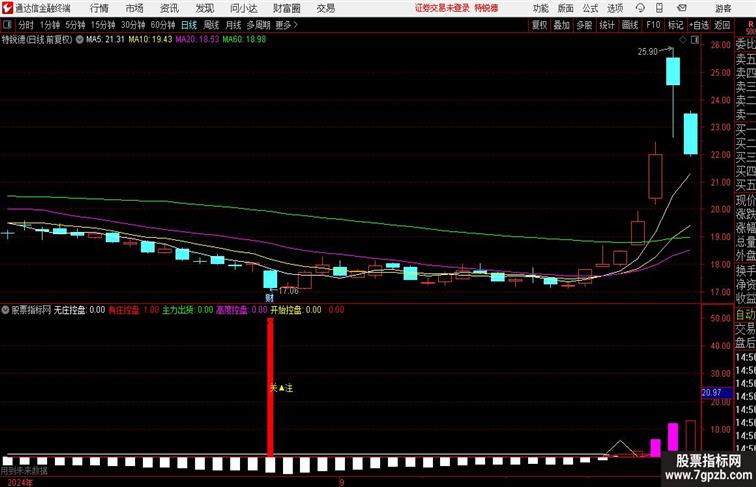The width and height of the screenshot is (756, 487).
Task: Switch to the 30分钟 period tab
Action: (x=133, y=25)
